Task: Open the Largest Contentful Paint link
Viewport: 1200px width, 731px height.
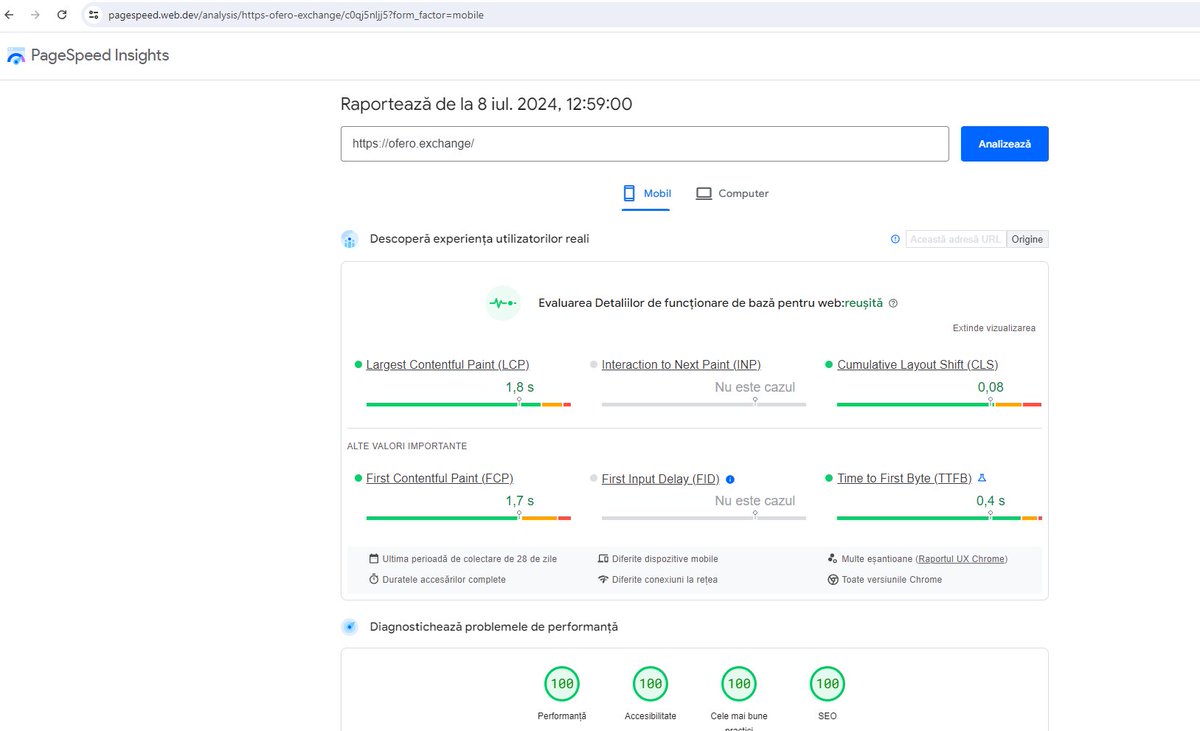Action: click(447, 364)
